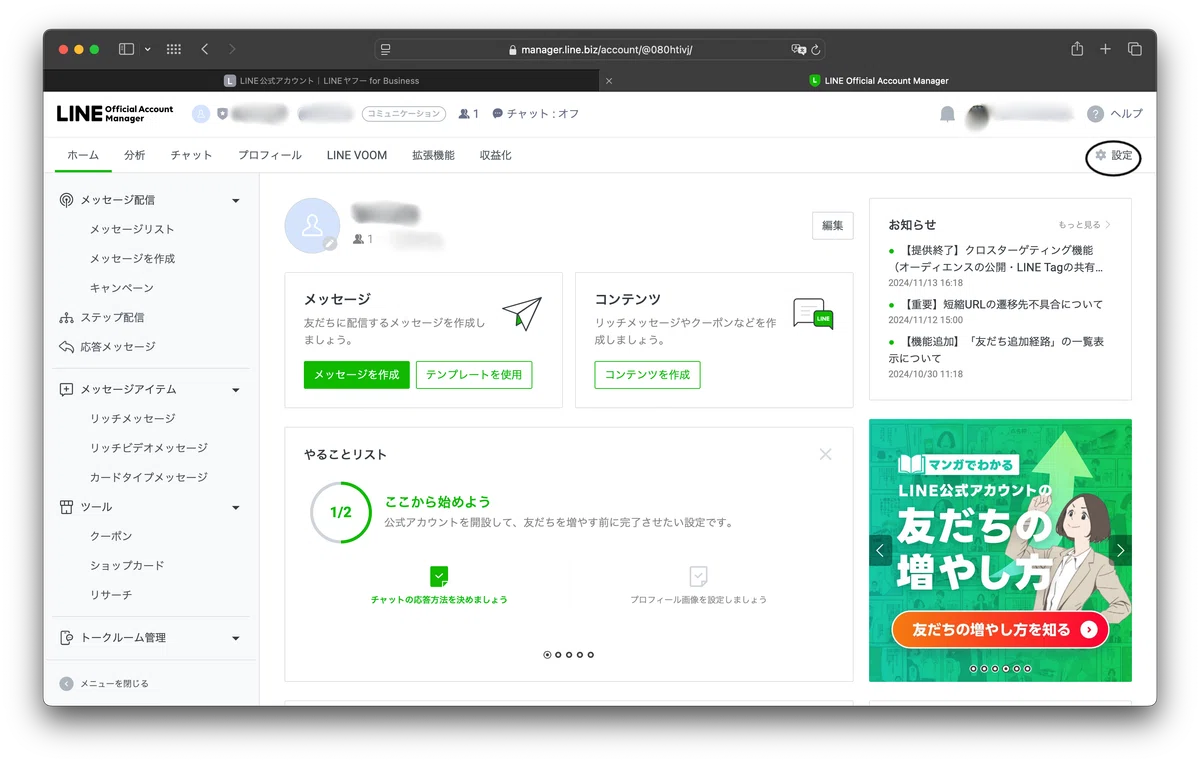Viewport: 1200px width, 763px height.
Task: Open the プロフィール tab
Action: tap(270, 155)
